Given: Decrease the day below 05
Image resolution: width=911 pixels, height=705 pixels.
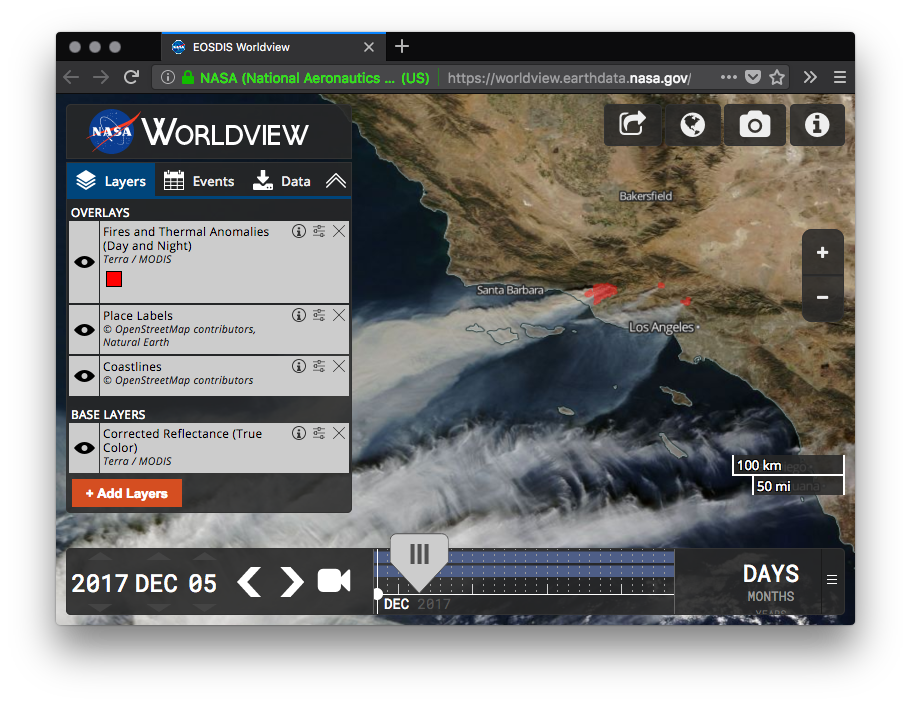Looking at the screenshot, I should [203, 607].
